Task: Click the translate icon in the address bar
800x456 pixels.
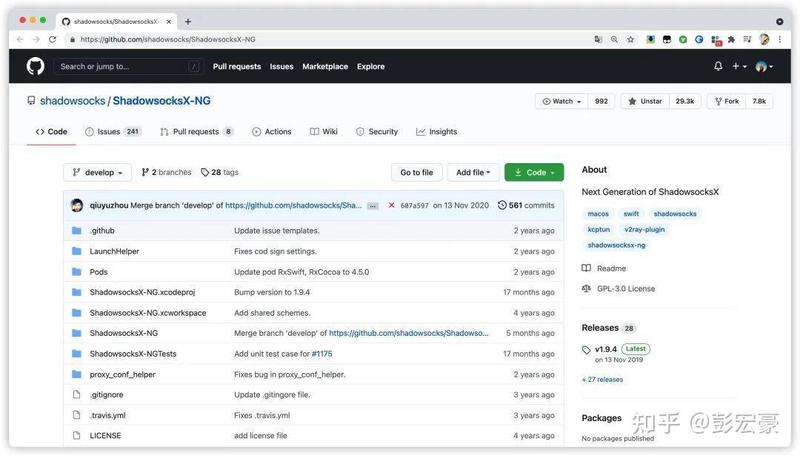Action: pos(598,39)
